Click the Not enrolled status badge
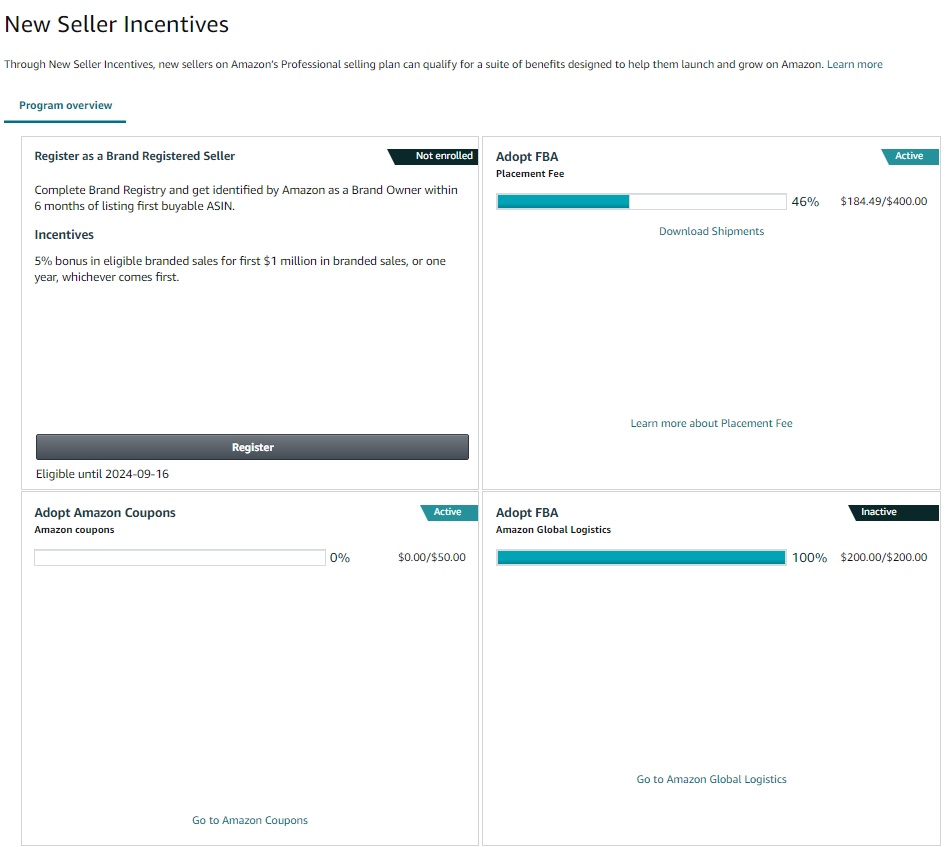The image size is (948, 847). click(x=433, y=156)
